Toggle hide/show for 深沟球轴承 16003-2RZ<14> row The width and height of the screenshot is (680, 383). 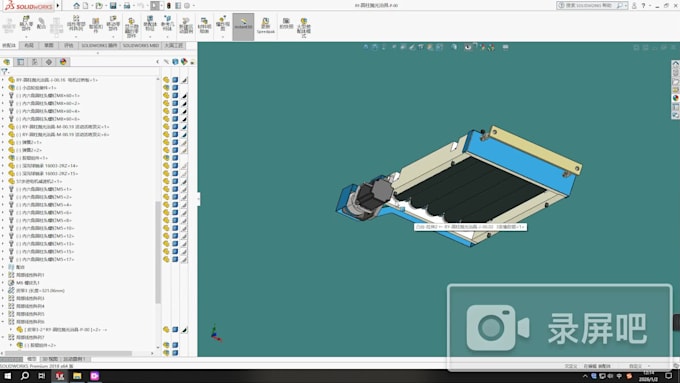(166, 166)
